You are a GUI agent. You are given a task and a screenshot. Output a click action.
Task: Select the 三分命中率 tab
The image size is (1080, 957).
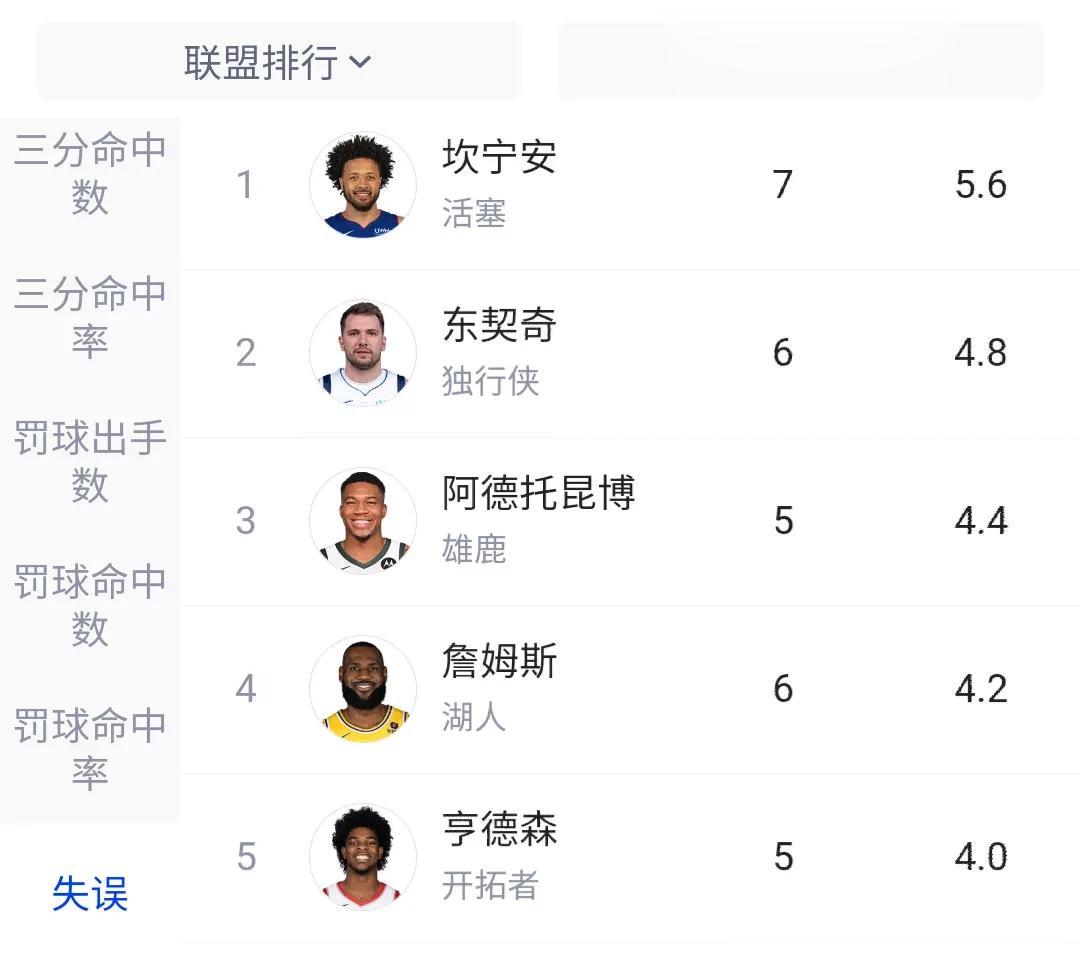pyautogui.click(x=90, y=318)
